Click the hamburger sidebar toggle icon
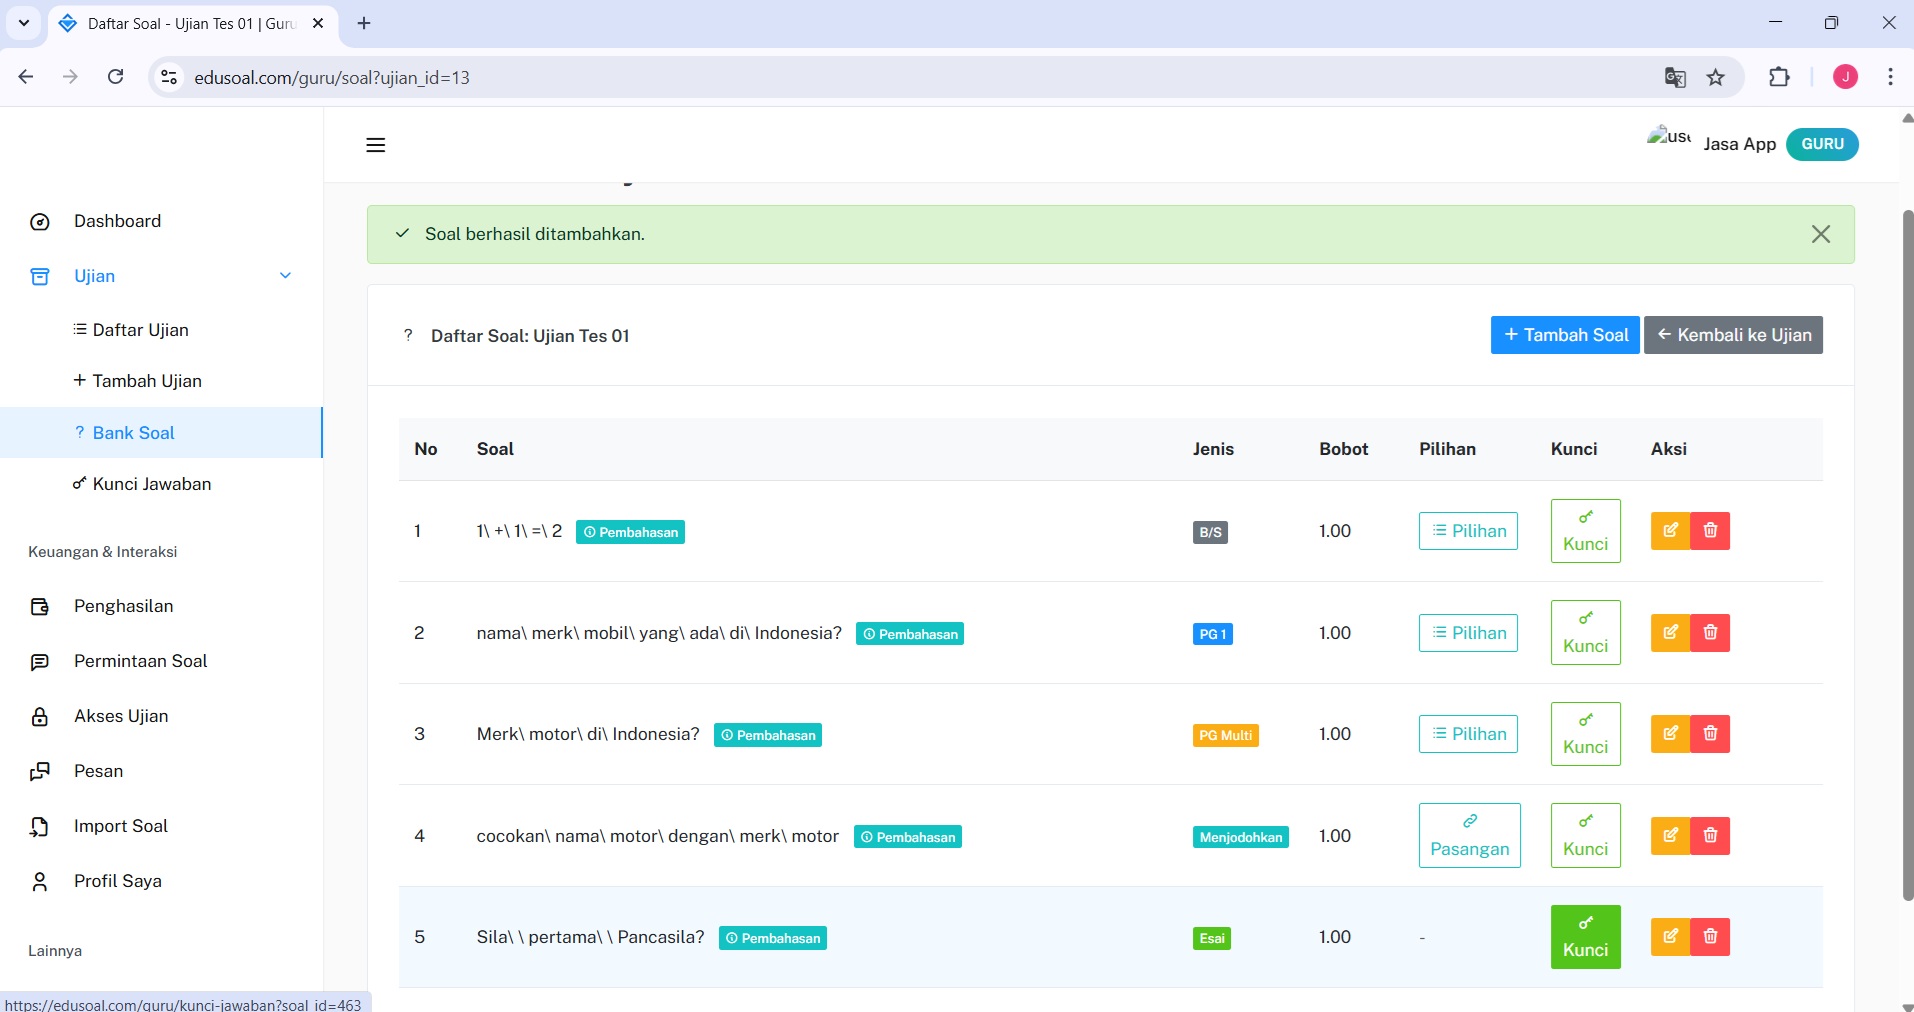This screenshot has height=1012, width=1914. 376,145
